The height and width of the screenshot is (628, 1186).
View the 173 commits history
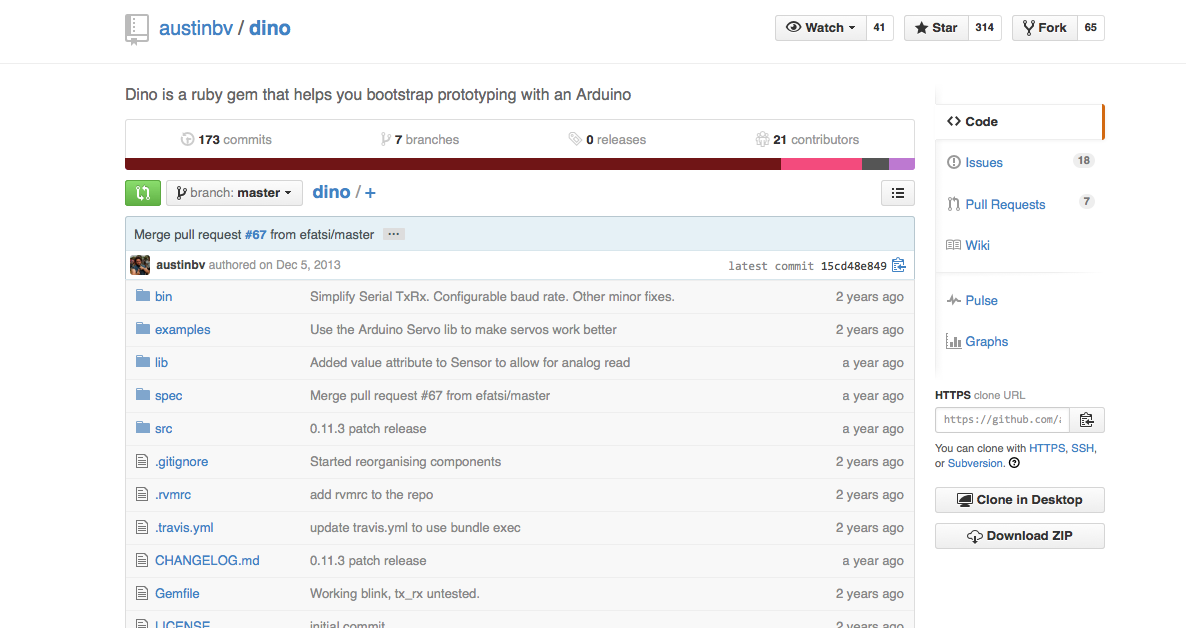coord(226,139)
